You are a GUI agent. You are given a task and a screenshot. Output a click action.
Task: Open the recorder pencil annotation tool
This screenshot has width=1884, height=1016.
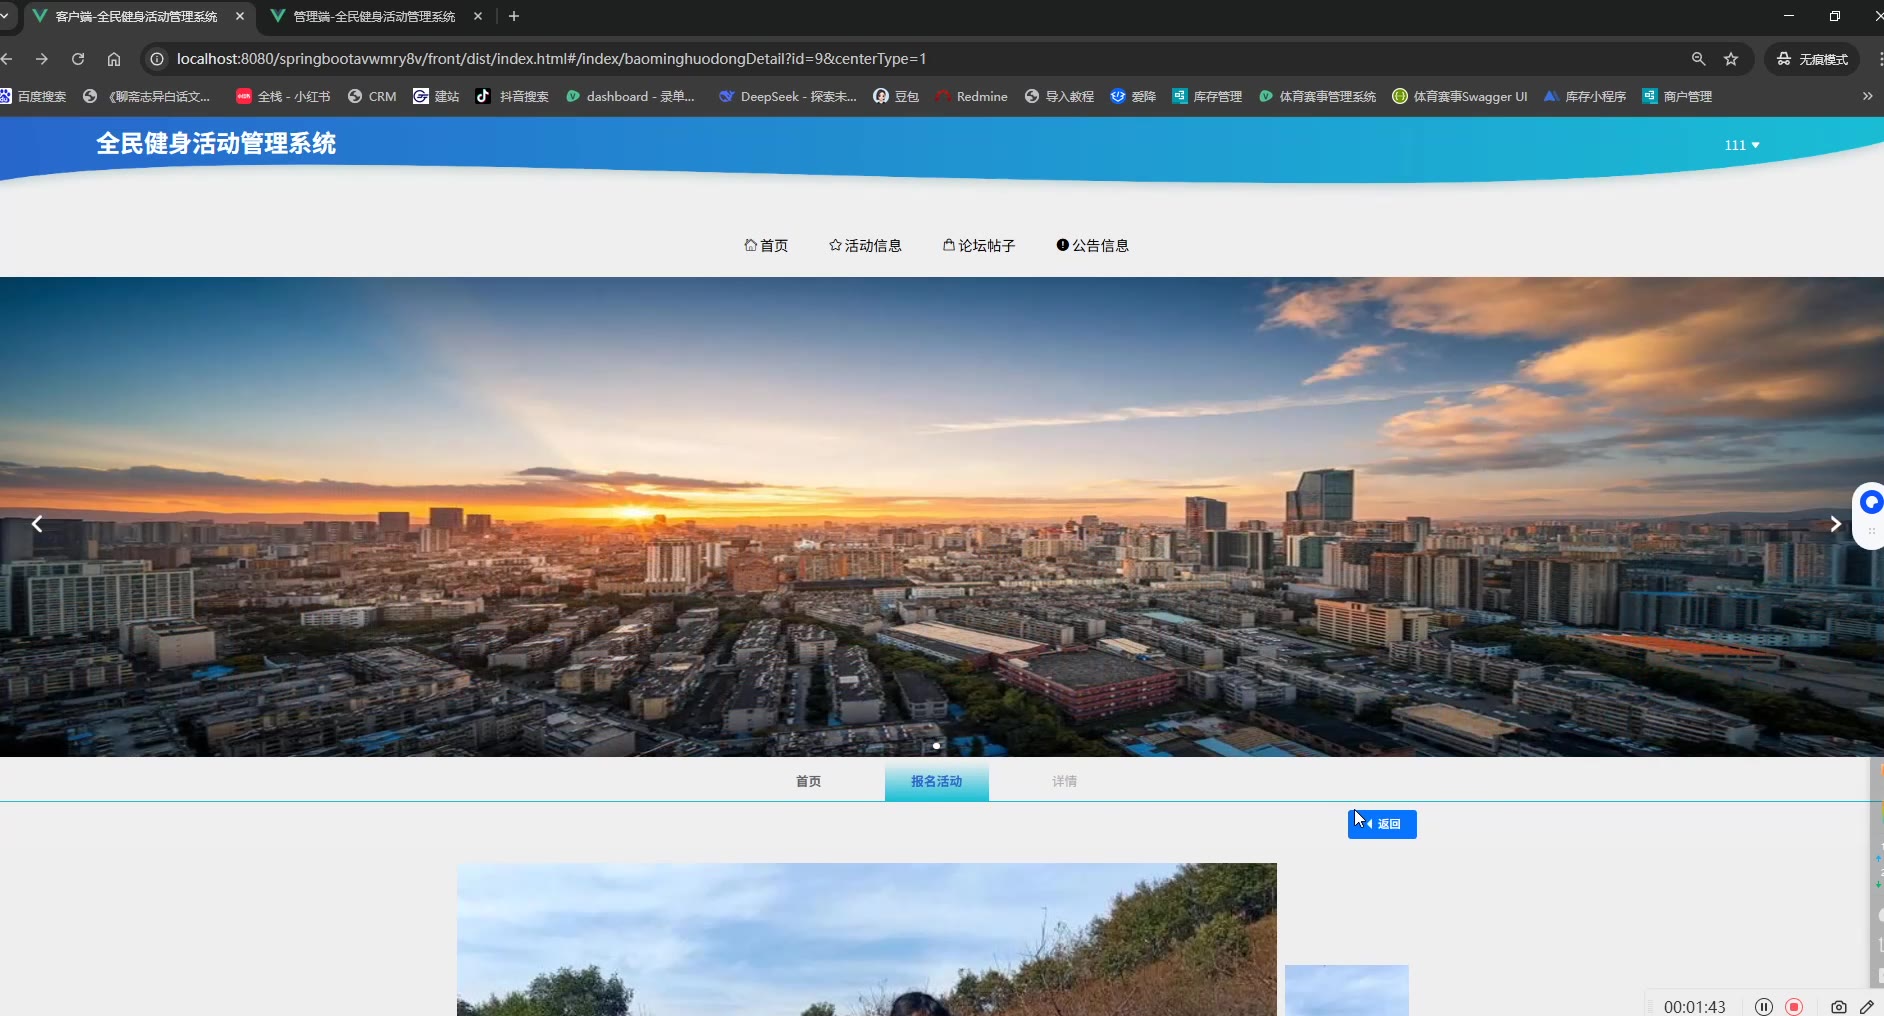tap(1867, 1007)
